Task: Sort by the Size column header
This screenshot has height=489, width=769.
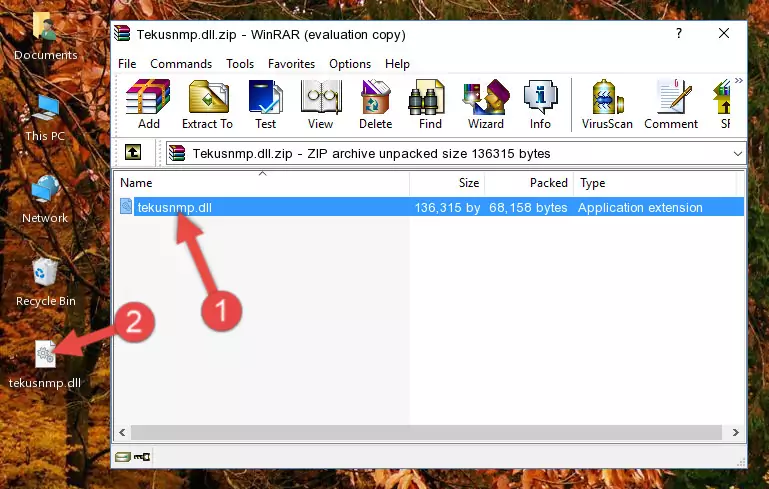Action: pos(447,183)
